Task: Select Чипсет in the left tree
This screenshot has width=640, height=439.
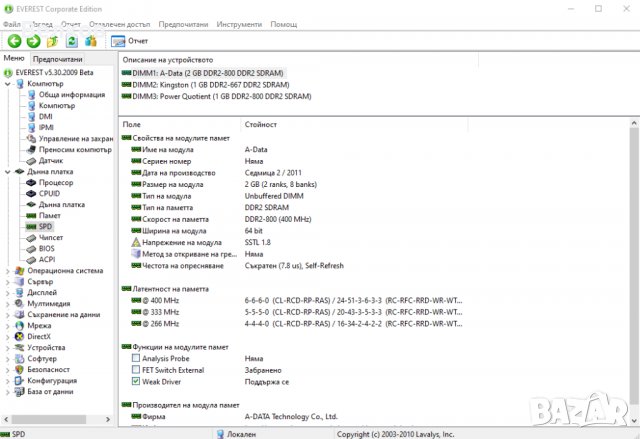Action: [x=52, y=238]
